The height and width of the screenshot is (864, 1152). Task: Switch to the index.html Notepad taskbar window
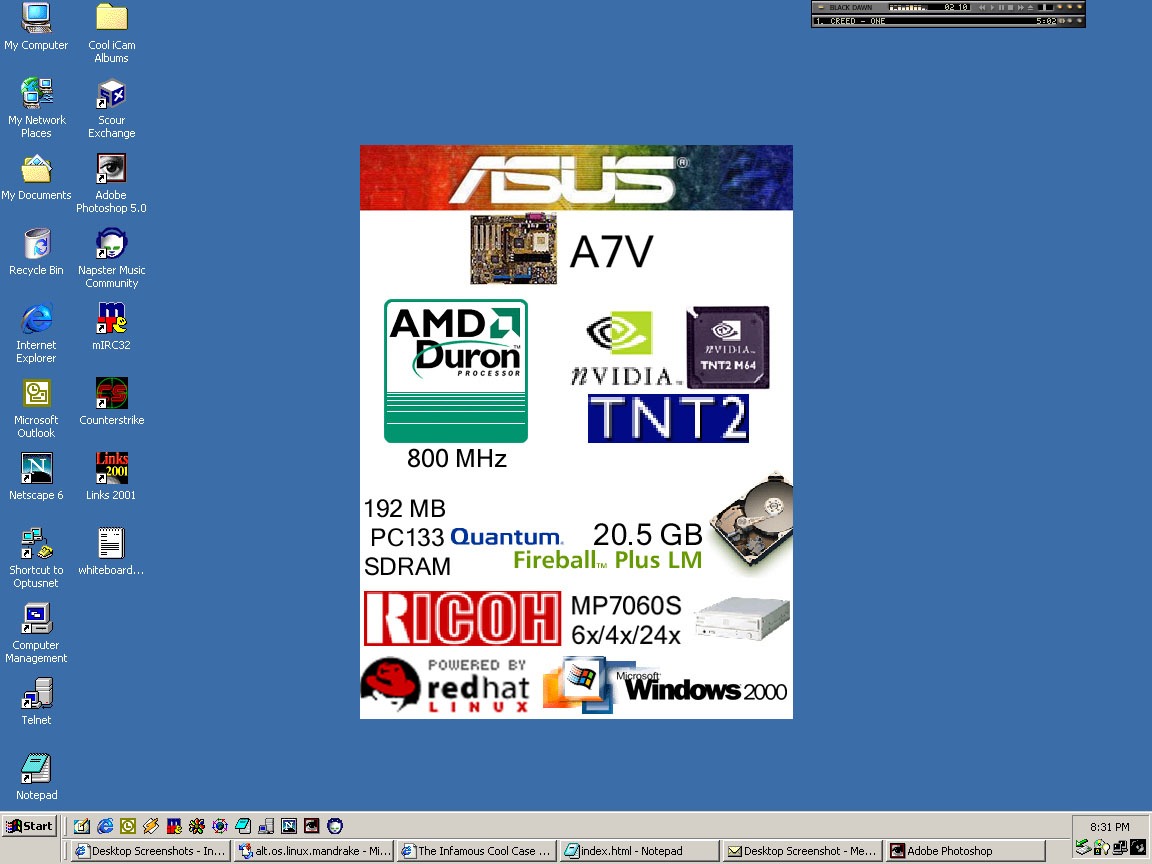point(639,851)
